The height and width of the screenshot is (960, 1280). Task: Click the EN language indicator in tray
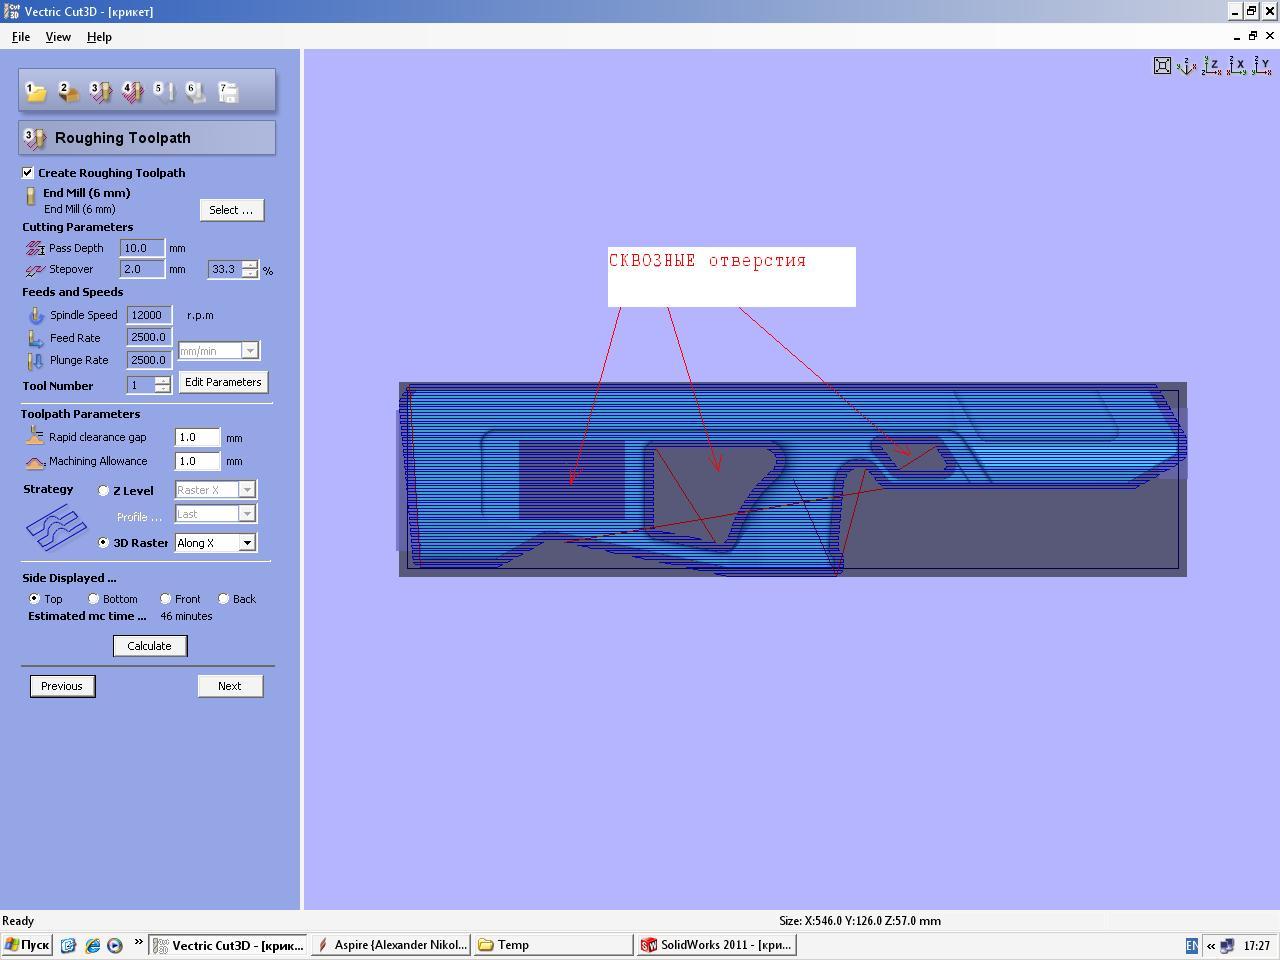coord(1191,945)
